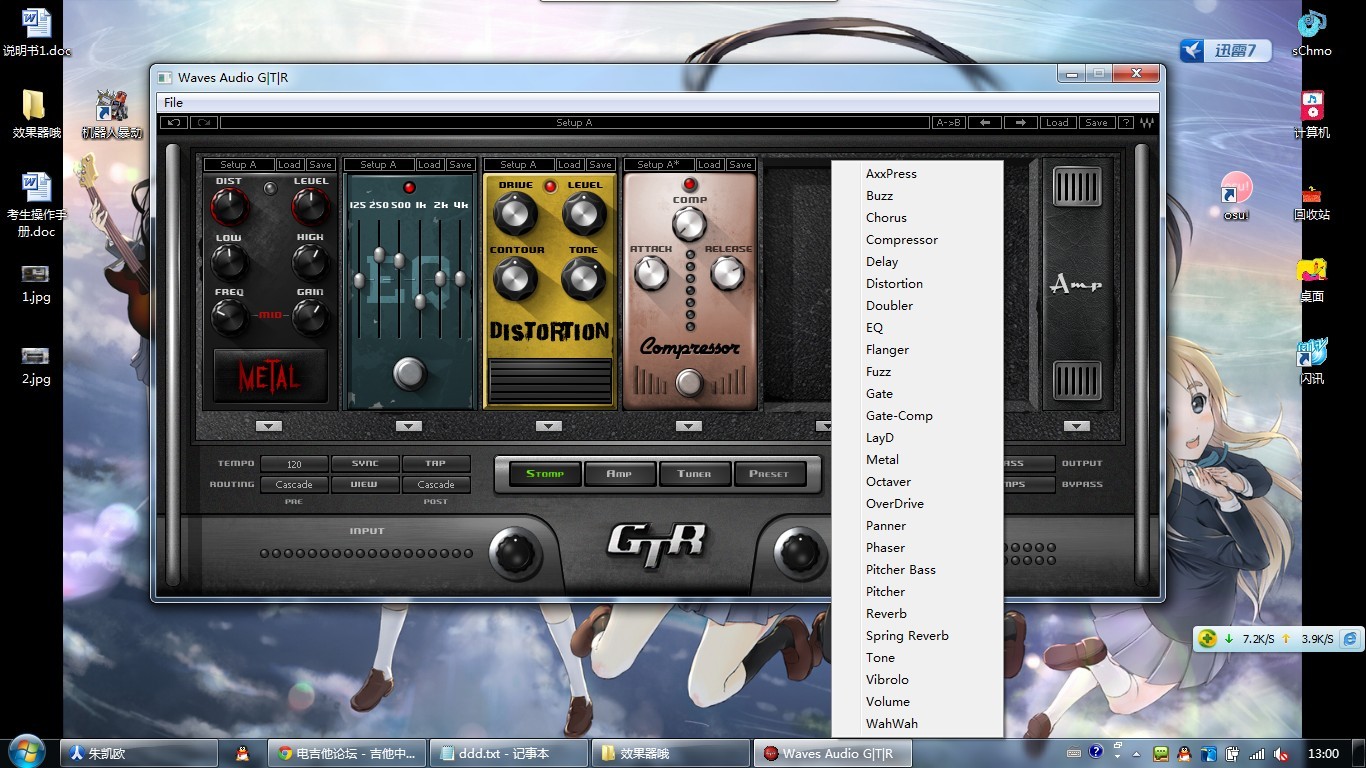Open dropdown arrow below the Metal pedal
This screenshot has width=1366, height=768.
(x=269, y=426)
